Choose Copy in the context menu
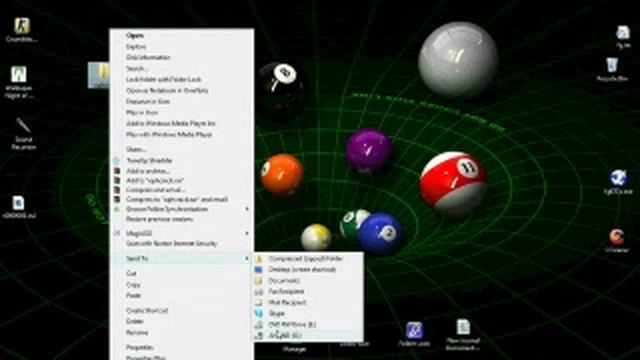640x360 pixels. [133, 284]
